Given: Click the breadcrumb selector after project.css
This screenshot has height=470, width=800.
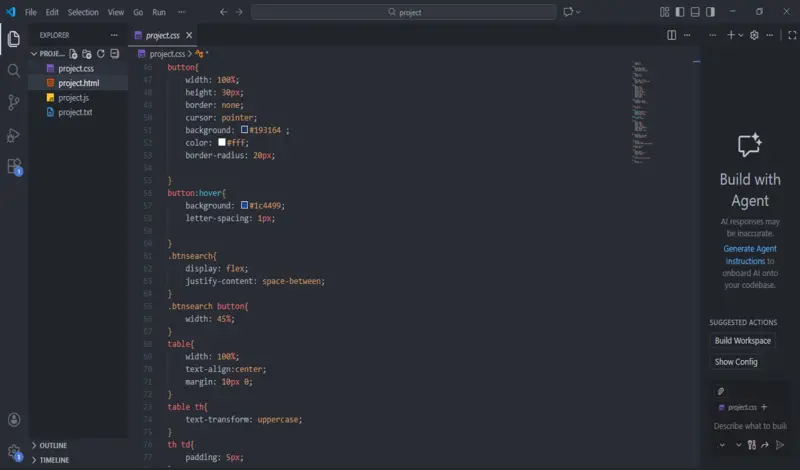Looking at the screenshot, I should pos(202,54).
